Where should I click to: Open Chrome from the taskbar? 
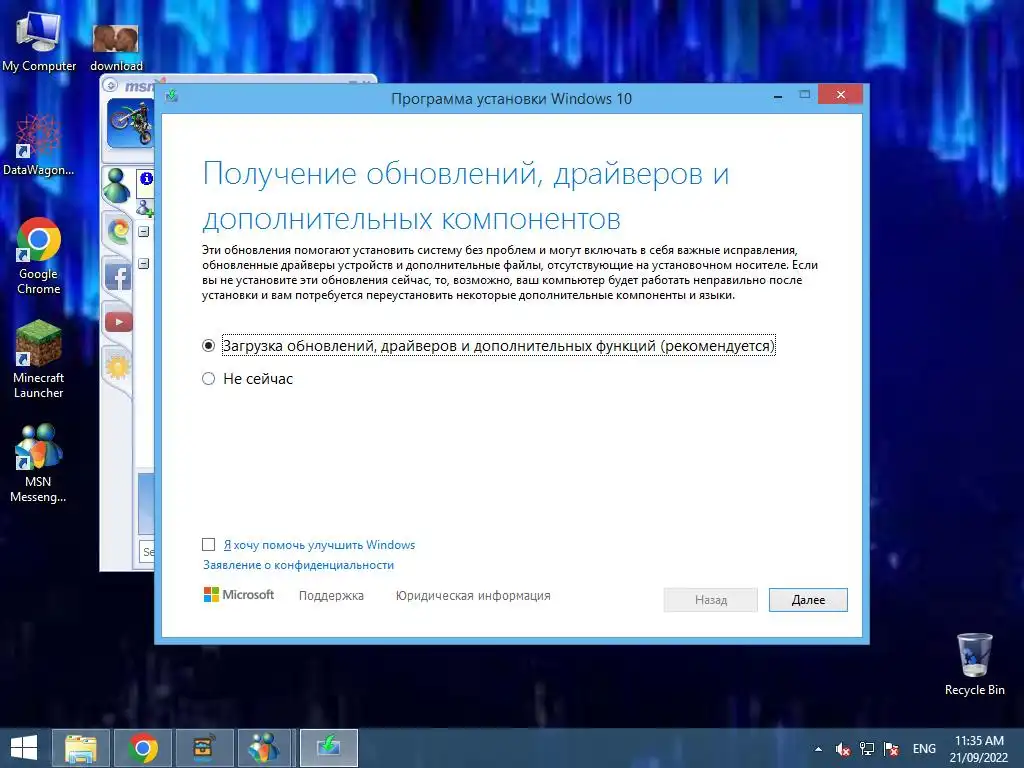[143, 748]
